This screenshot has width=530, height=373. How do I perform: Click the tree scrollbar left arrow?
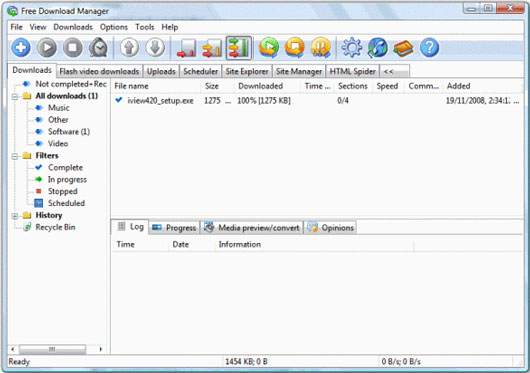click(x=13, y=349)
